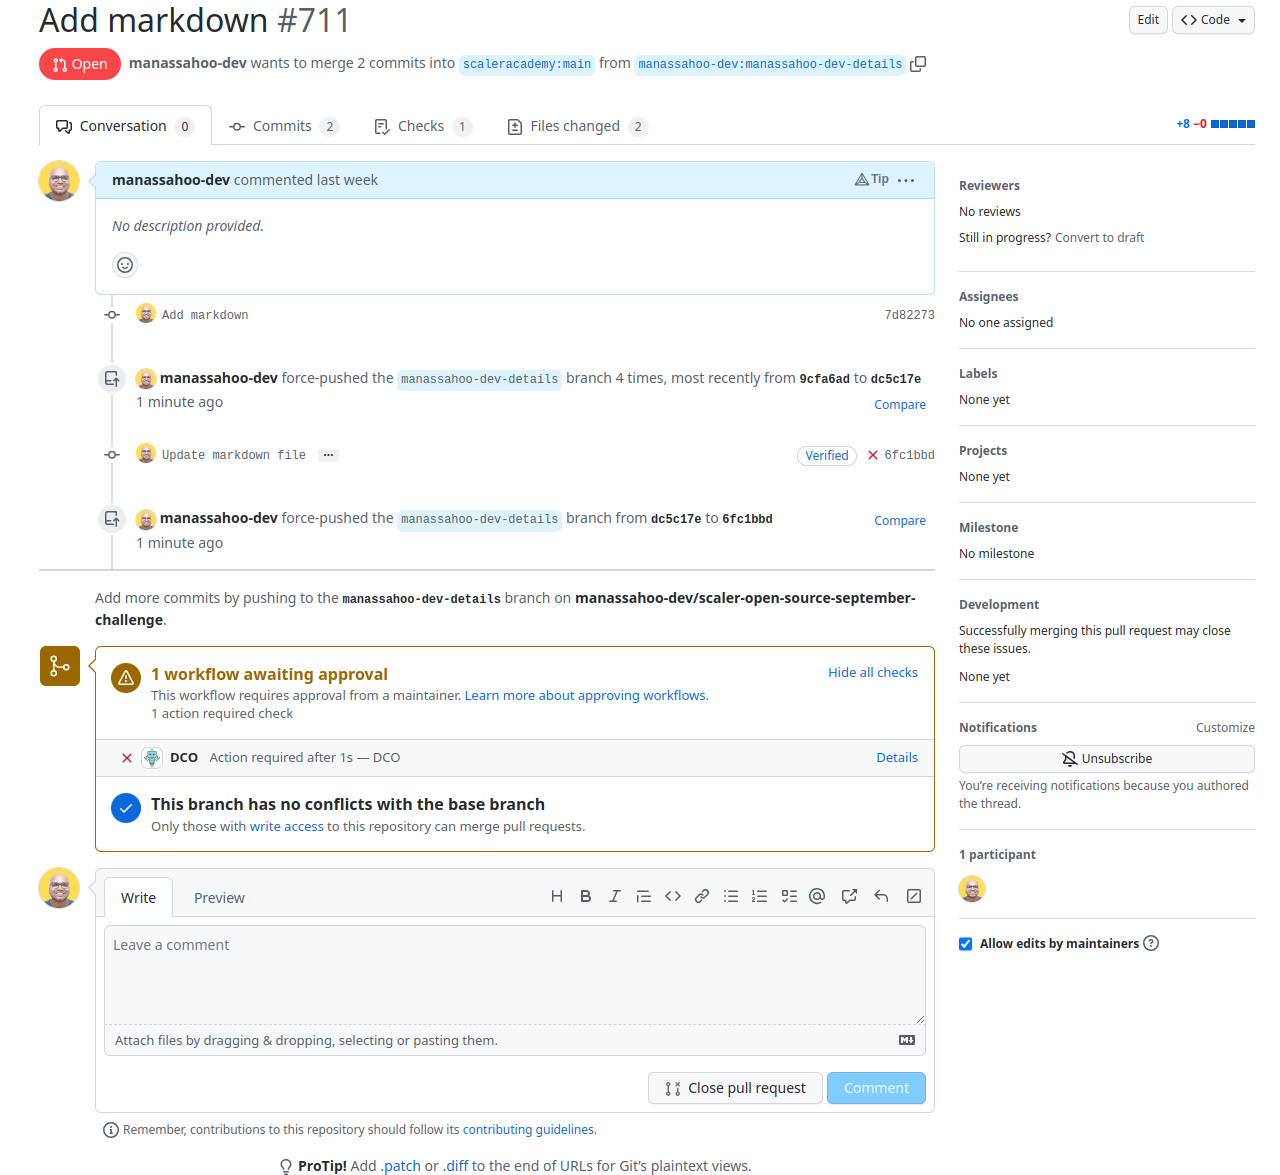
Task: Add a hyperlink with the link icon
Action: pyautogui.click(x=701, y=896)
